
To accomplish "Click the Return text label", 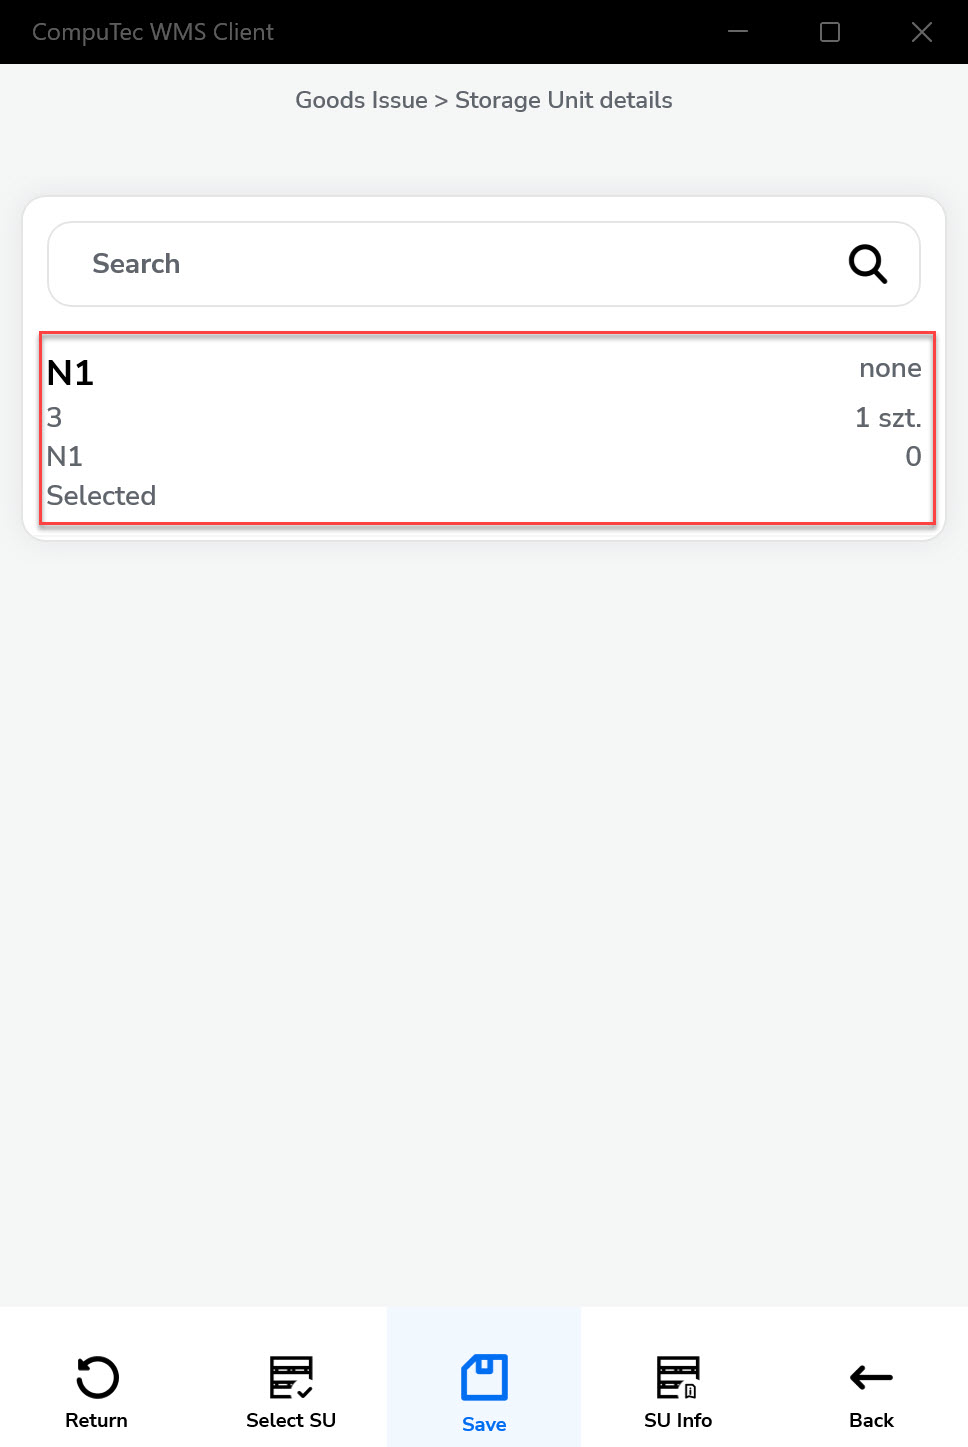I will (97, 1420).
